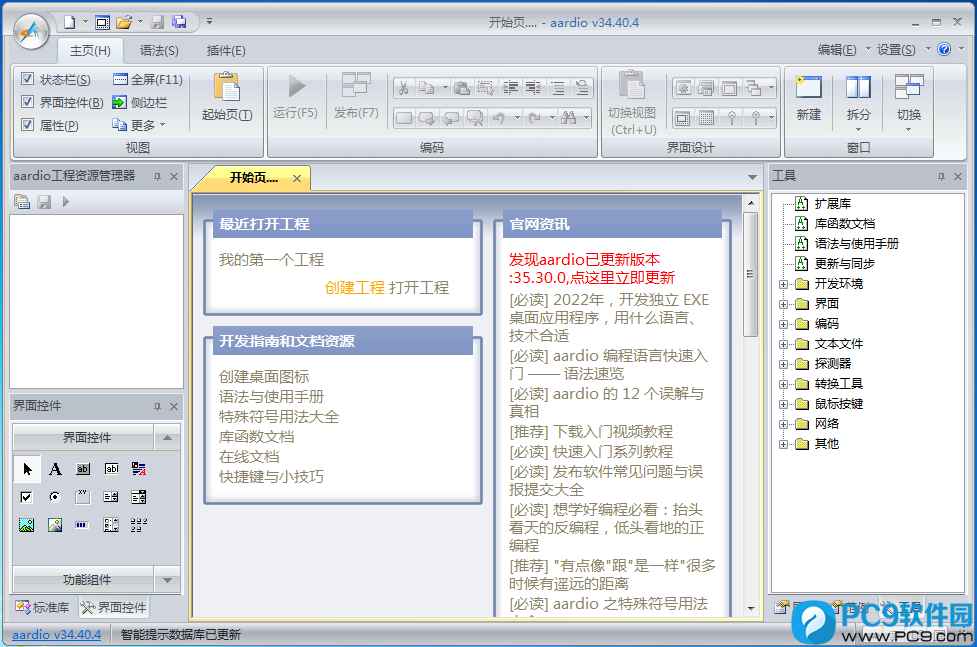
Task: Open 库函数文档 in tools tree
Action: [844, 224]
